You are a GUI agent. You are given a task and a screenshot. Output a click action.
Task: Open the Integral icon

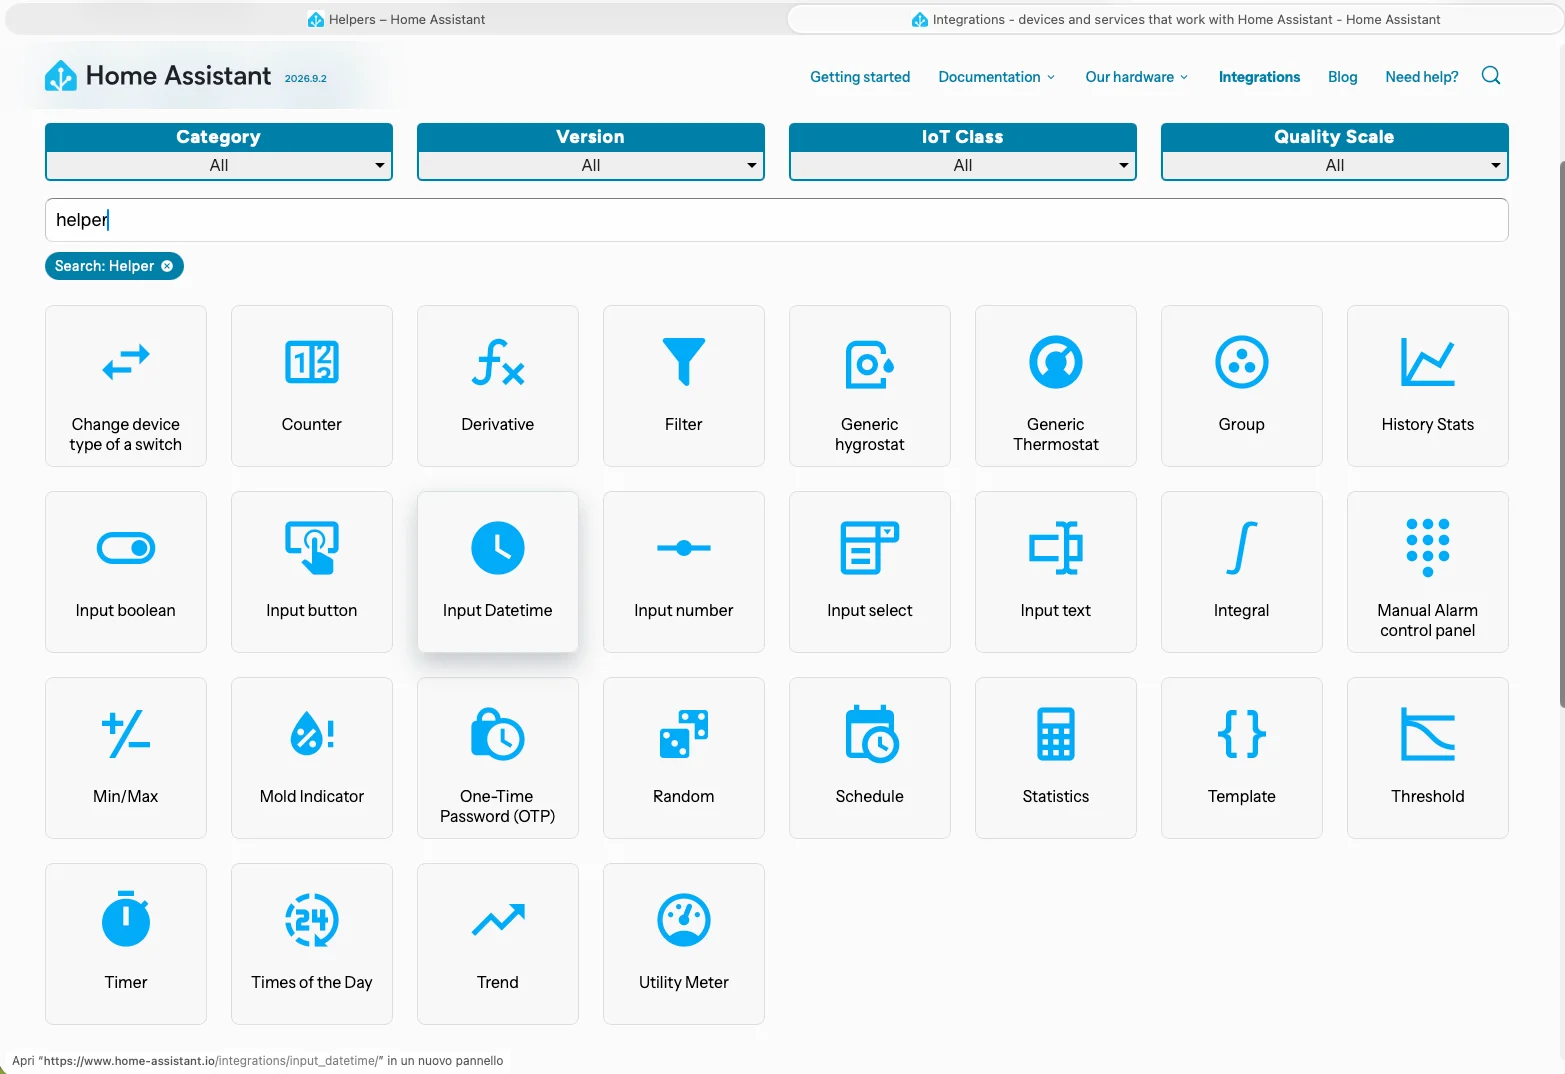pos(1242,548)
